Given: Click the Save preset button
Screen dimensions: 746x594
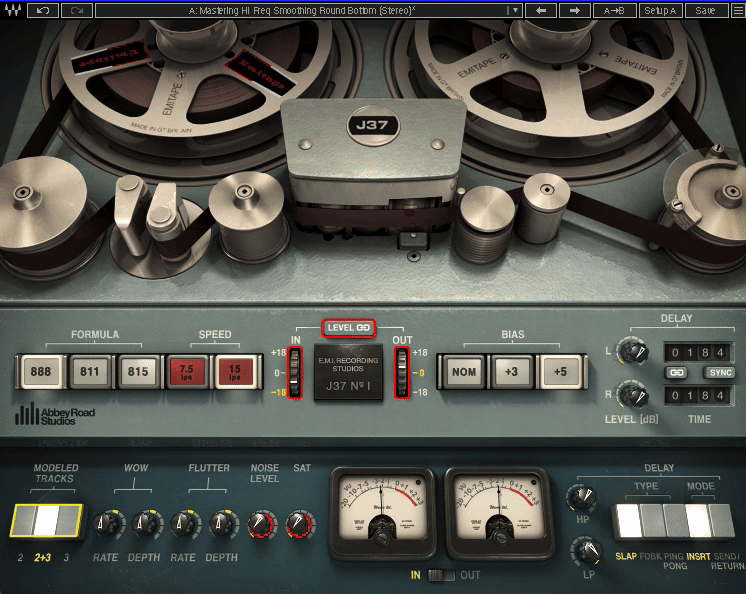Looking at the screenshot, I should (706, 10).
